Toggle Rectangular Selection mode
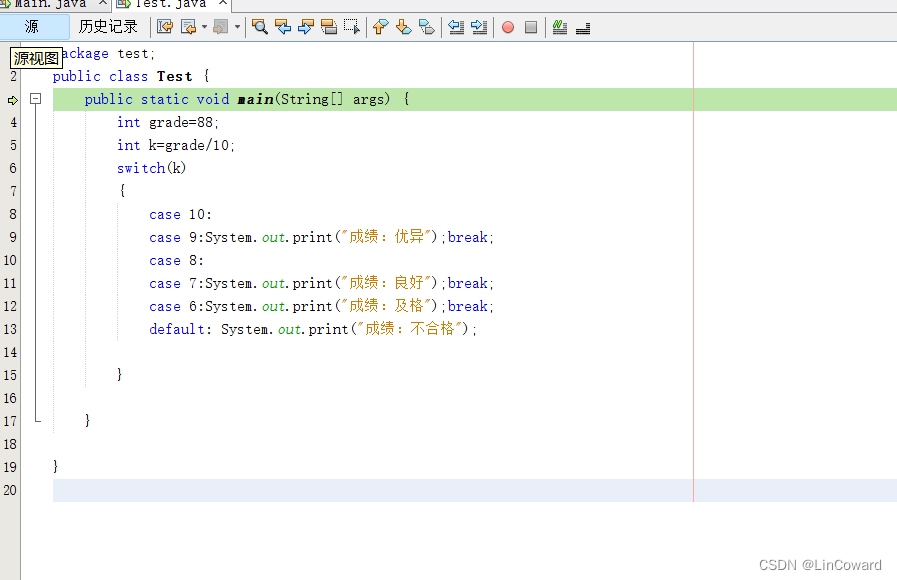Viewport: 897px width, 580px height. pos(352,27)
